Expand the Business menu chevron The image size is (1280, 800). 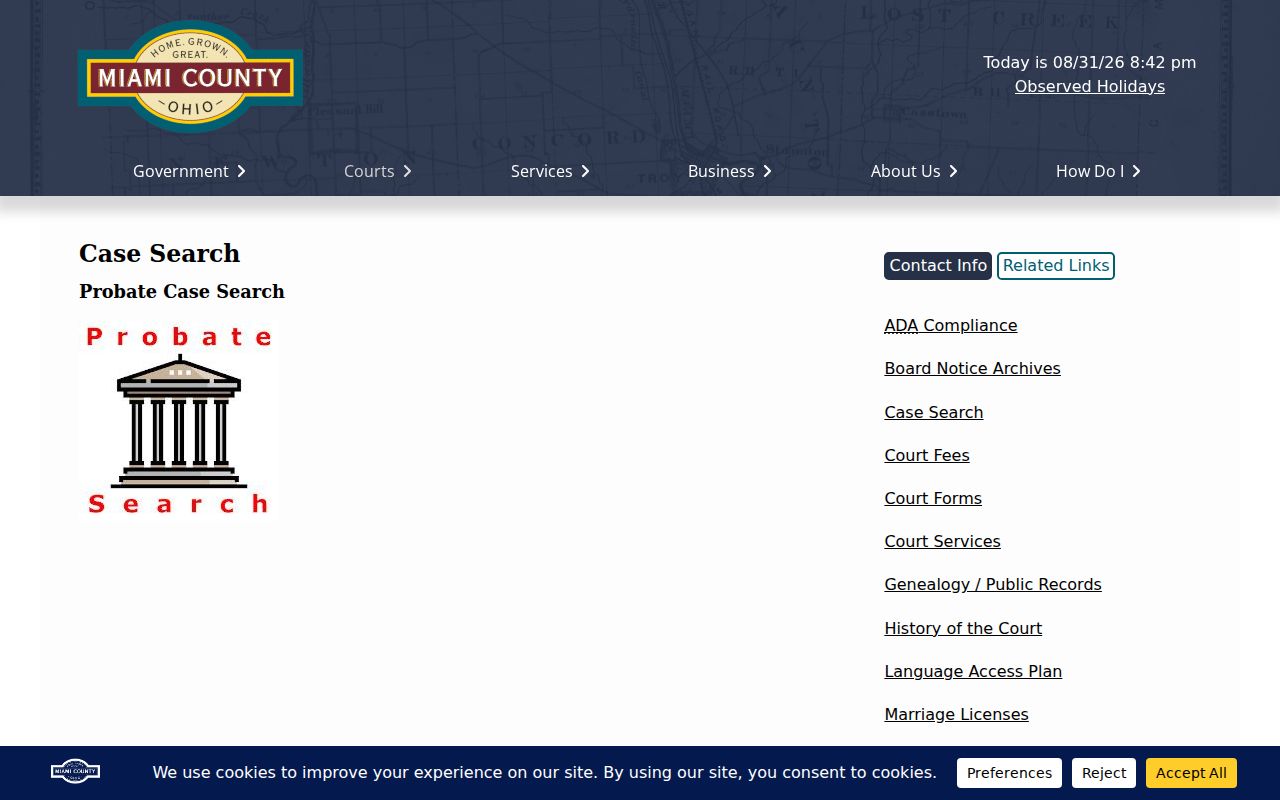[767, 171]
